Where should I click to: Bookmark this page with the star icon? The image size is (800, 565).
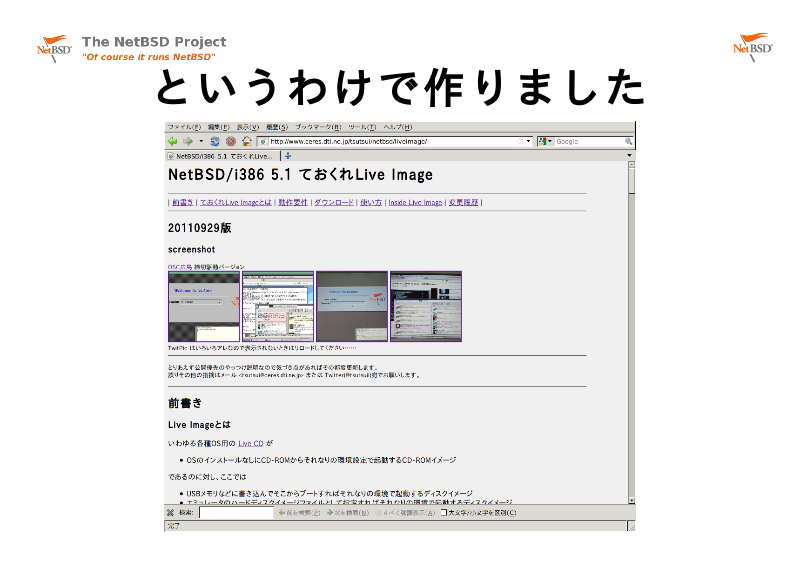(520, 141)
